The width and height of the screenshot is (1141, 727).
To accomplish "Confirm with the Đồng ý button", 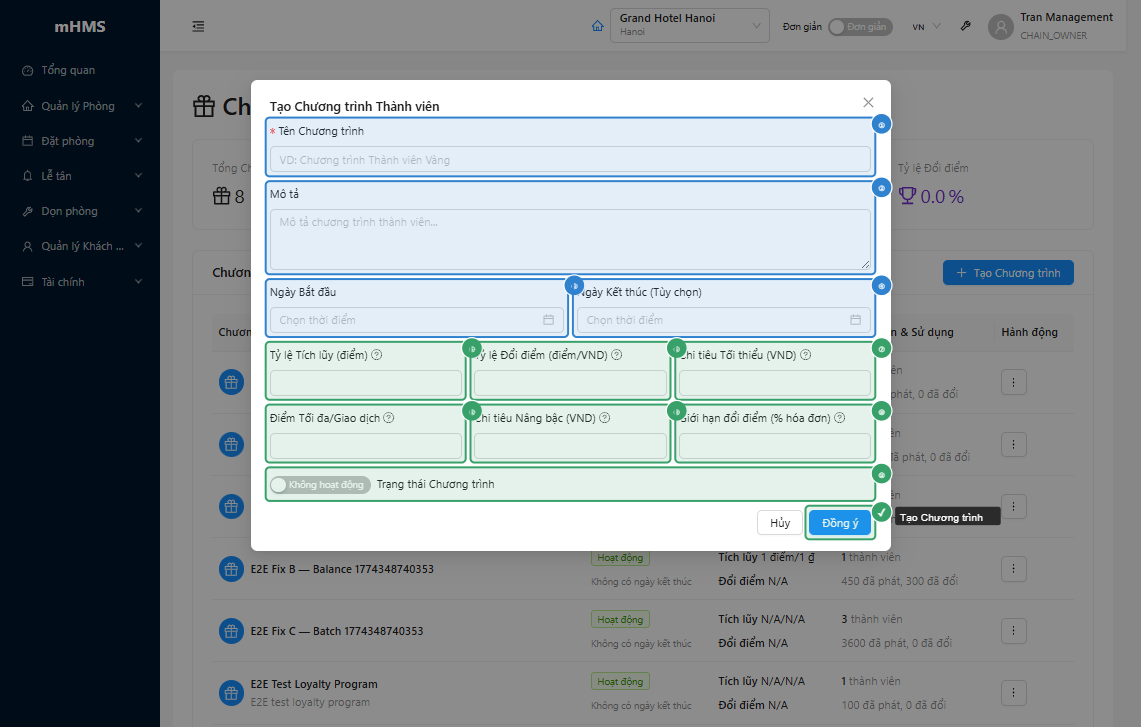I will point(839,523).
